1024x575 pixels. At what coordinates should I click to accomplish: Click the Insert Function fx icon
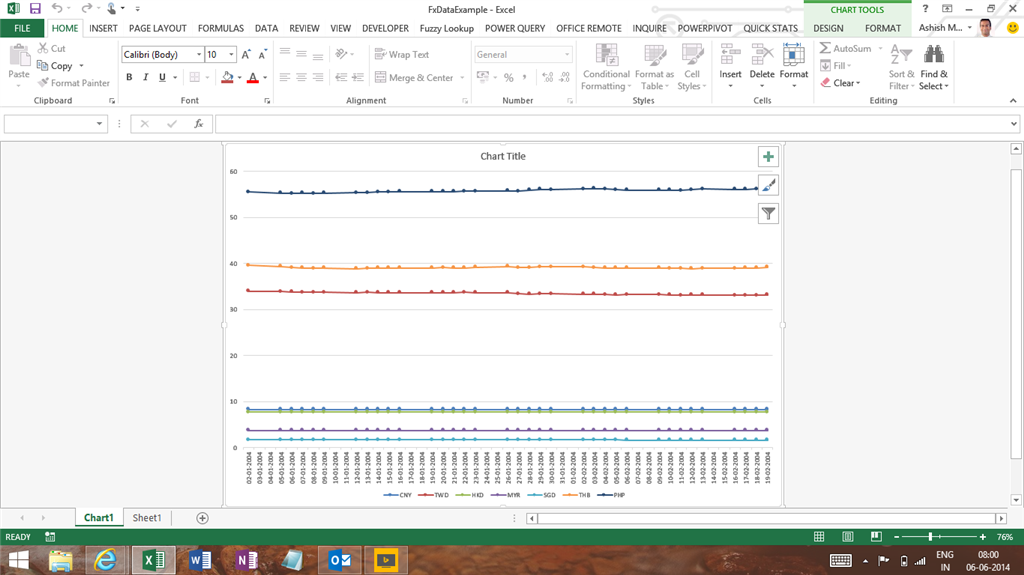(199, 123)
